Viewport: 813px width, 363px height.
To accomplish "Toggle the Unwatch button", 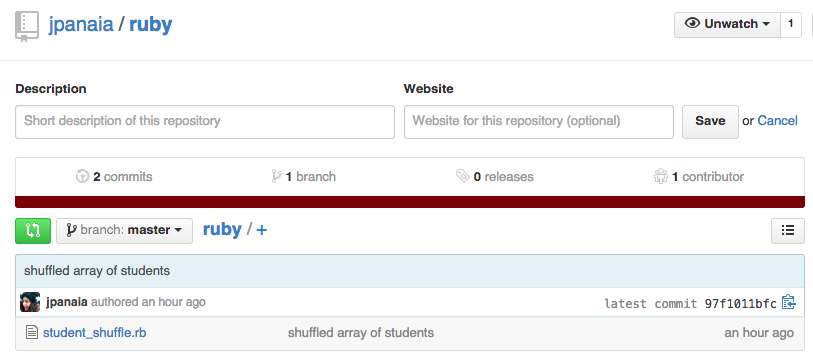I will tap(727, 24).
